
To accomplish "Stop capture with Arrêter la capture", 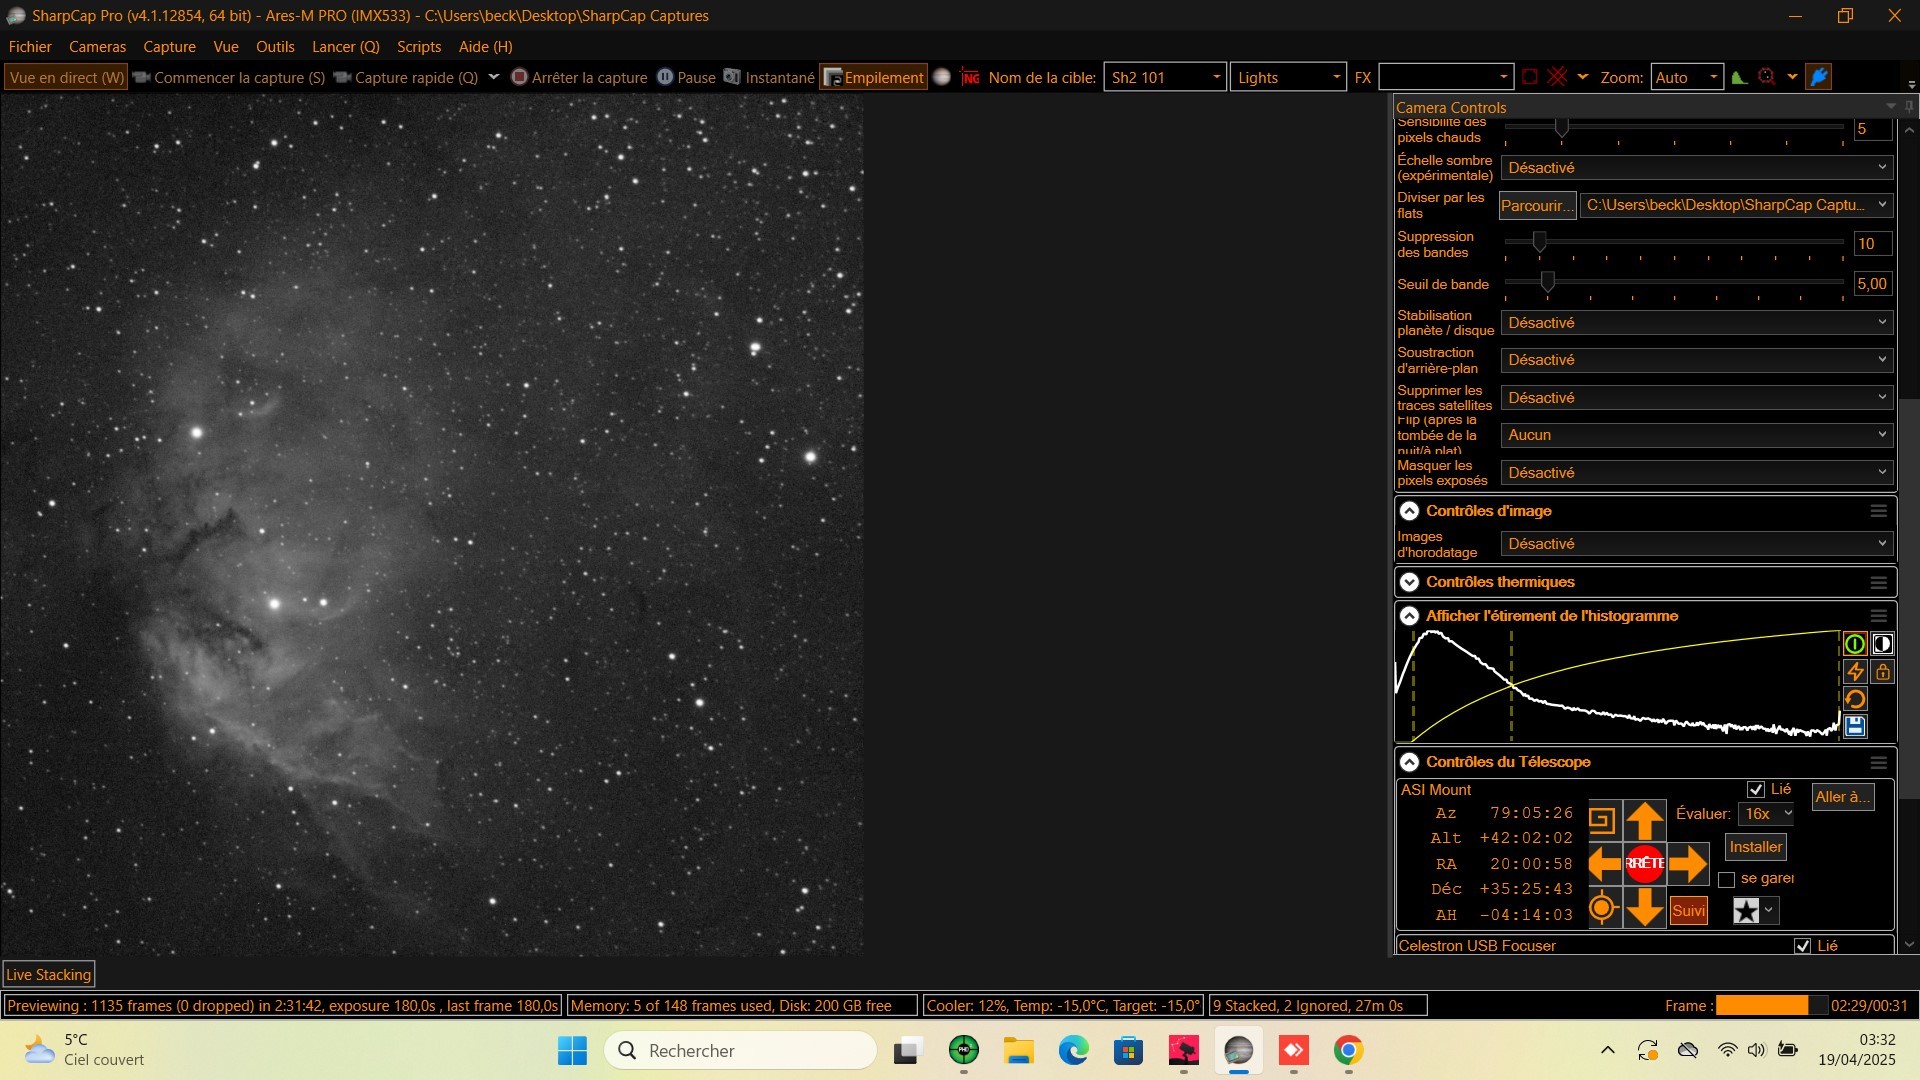I will pos(579,77).
